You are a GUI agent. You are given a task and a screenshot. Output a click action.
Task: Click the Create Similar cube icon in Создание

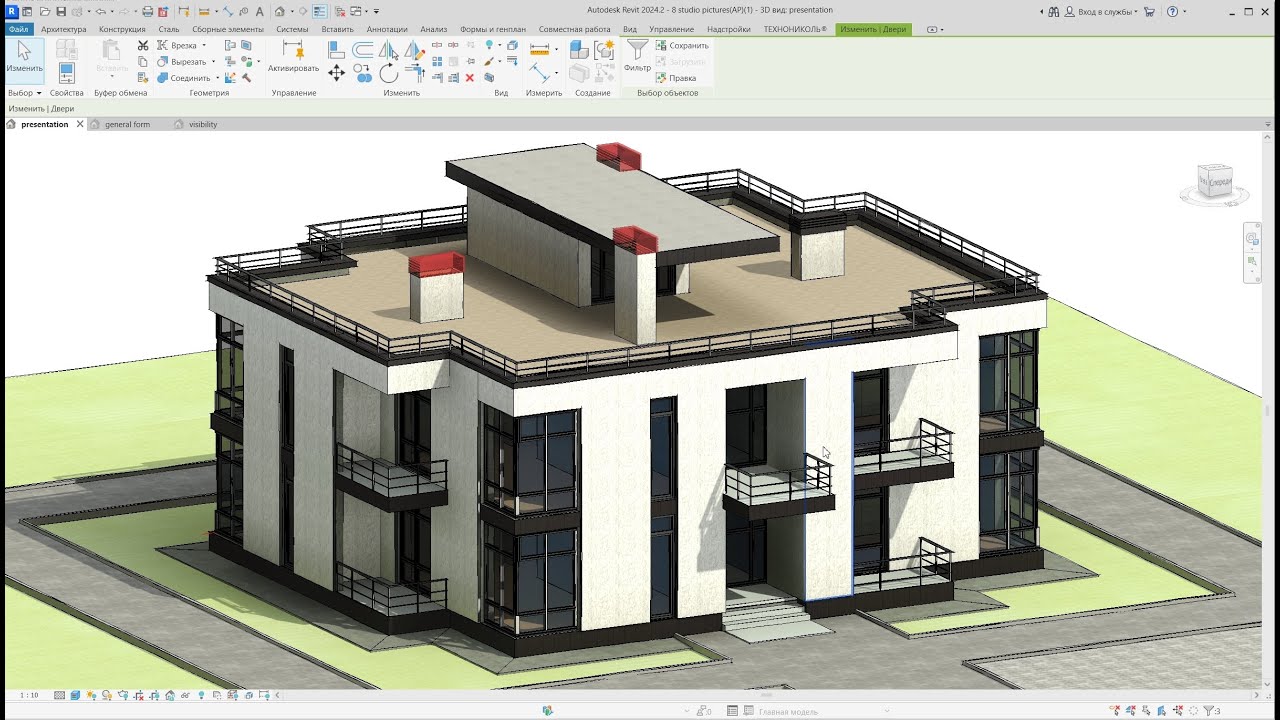click(579, 49)
